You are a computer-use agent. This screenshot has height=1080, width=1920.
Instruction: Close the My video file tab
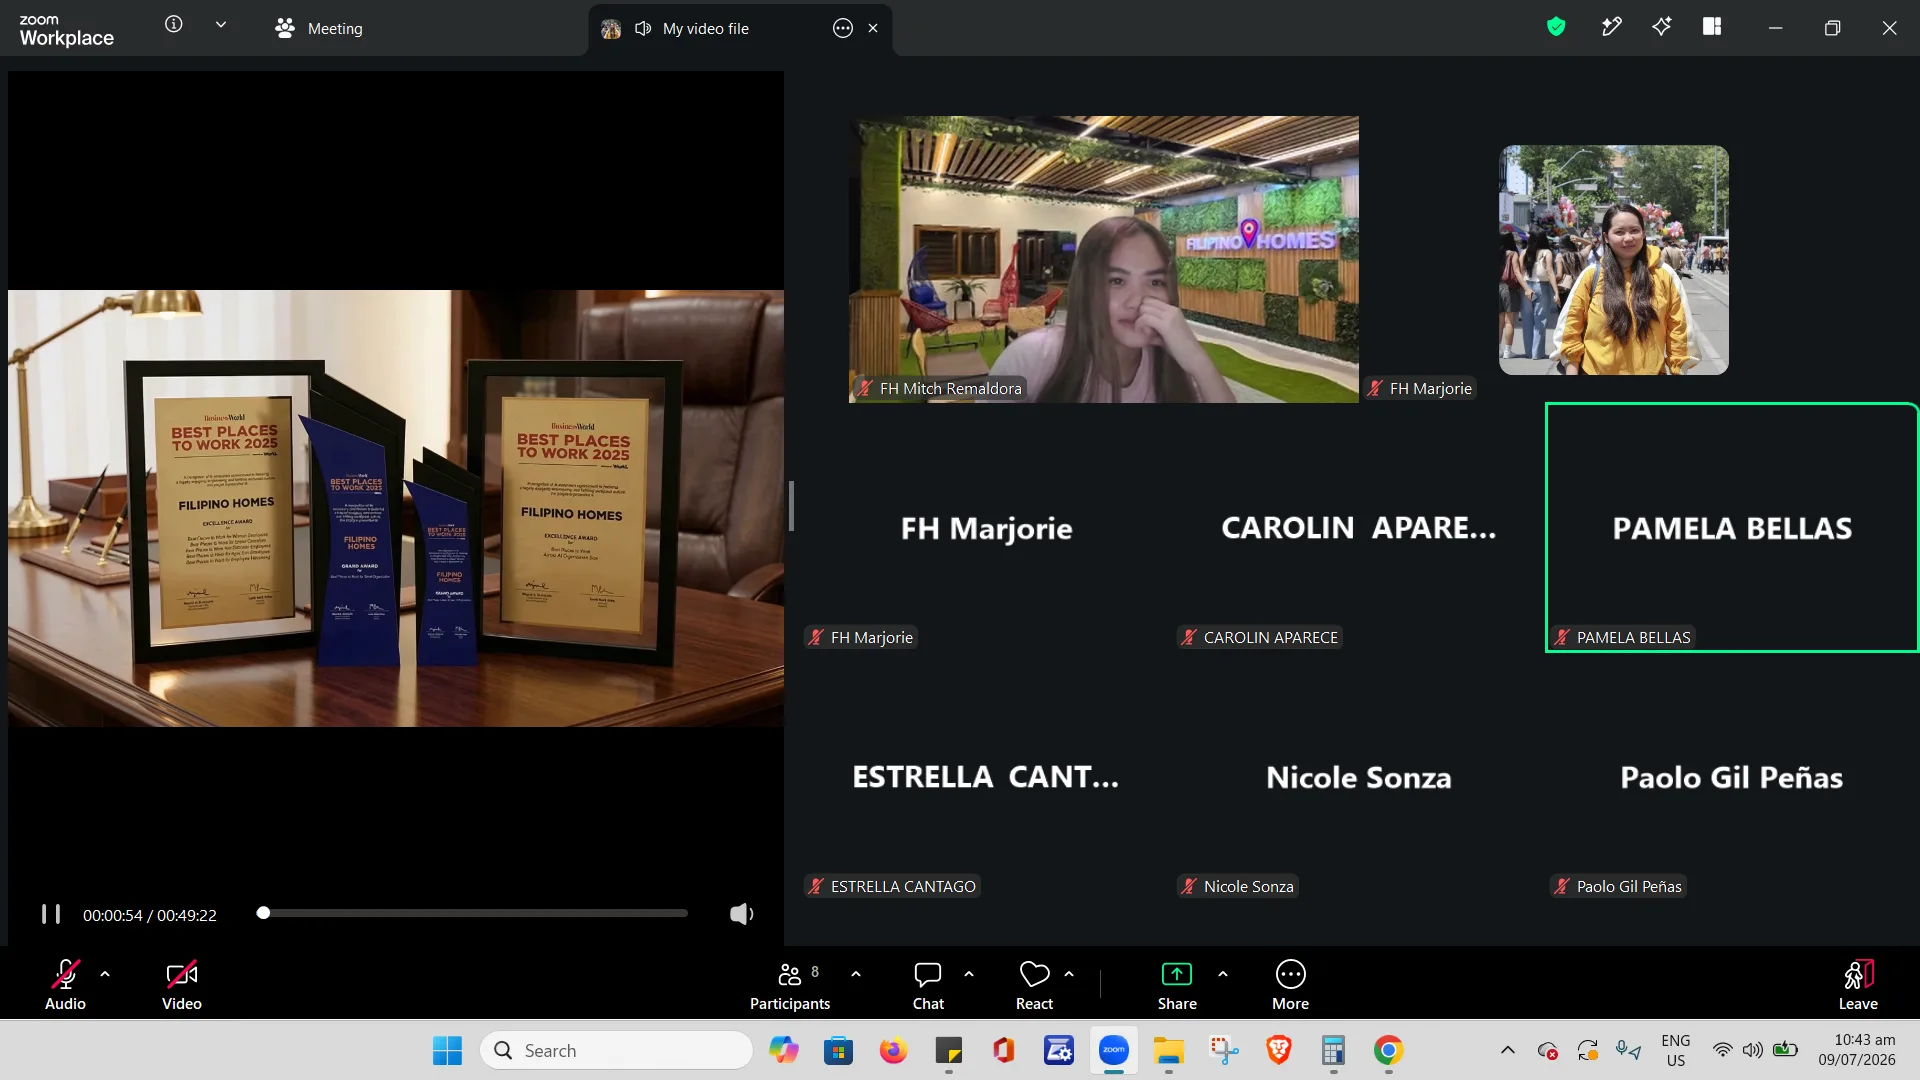pos(873,28)
